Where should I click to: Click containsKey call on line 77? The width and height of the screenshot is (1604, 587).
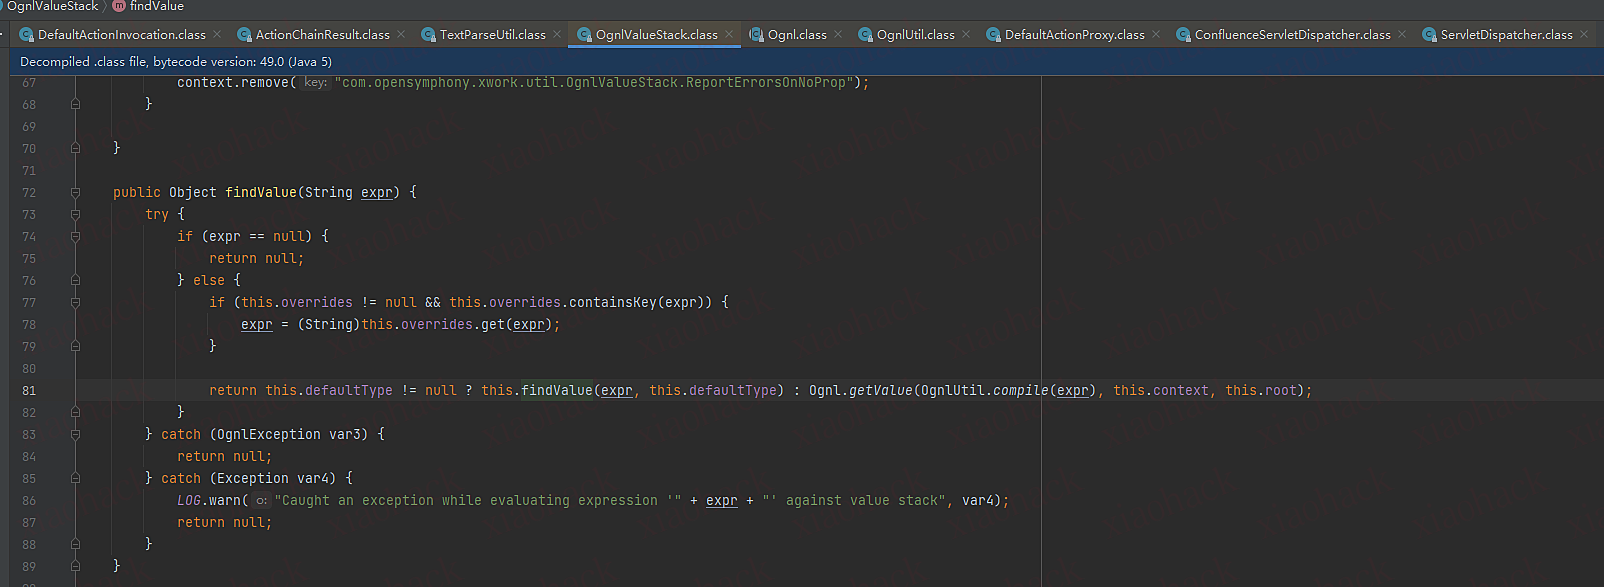pyautogui.click(x=613, y=302)
